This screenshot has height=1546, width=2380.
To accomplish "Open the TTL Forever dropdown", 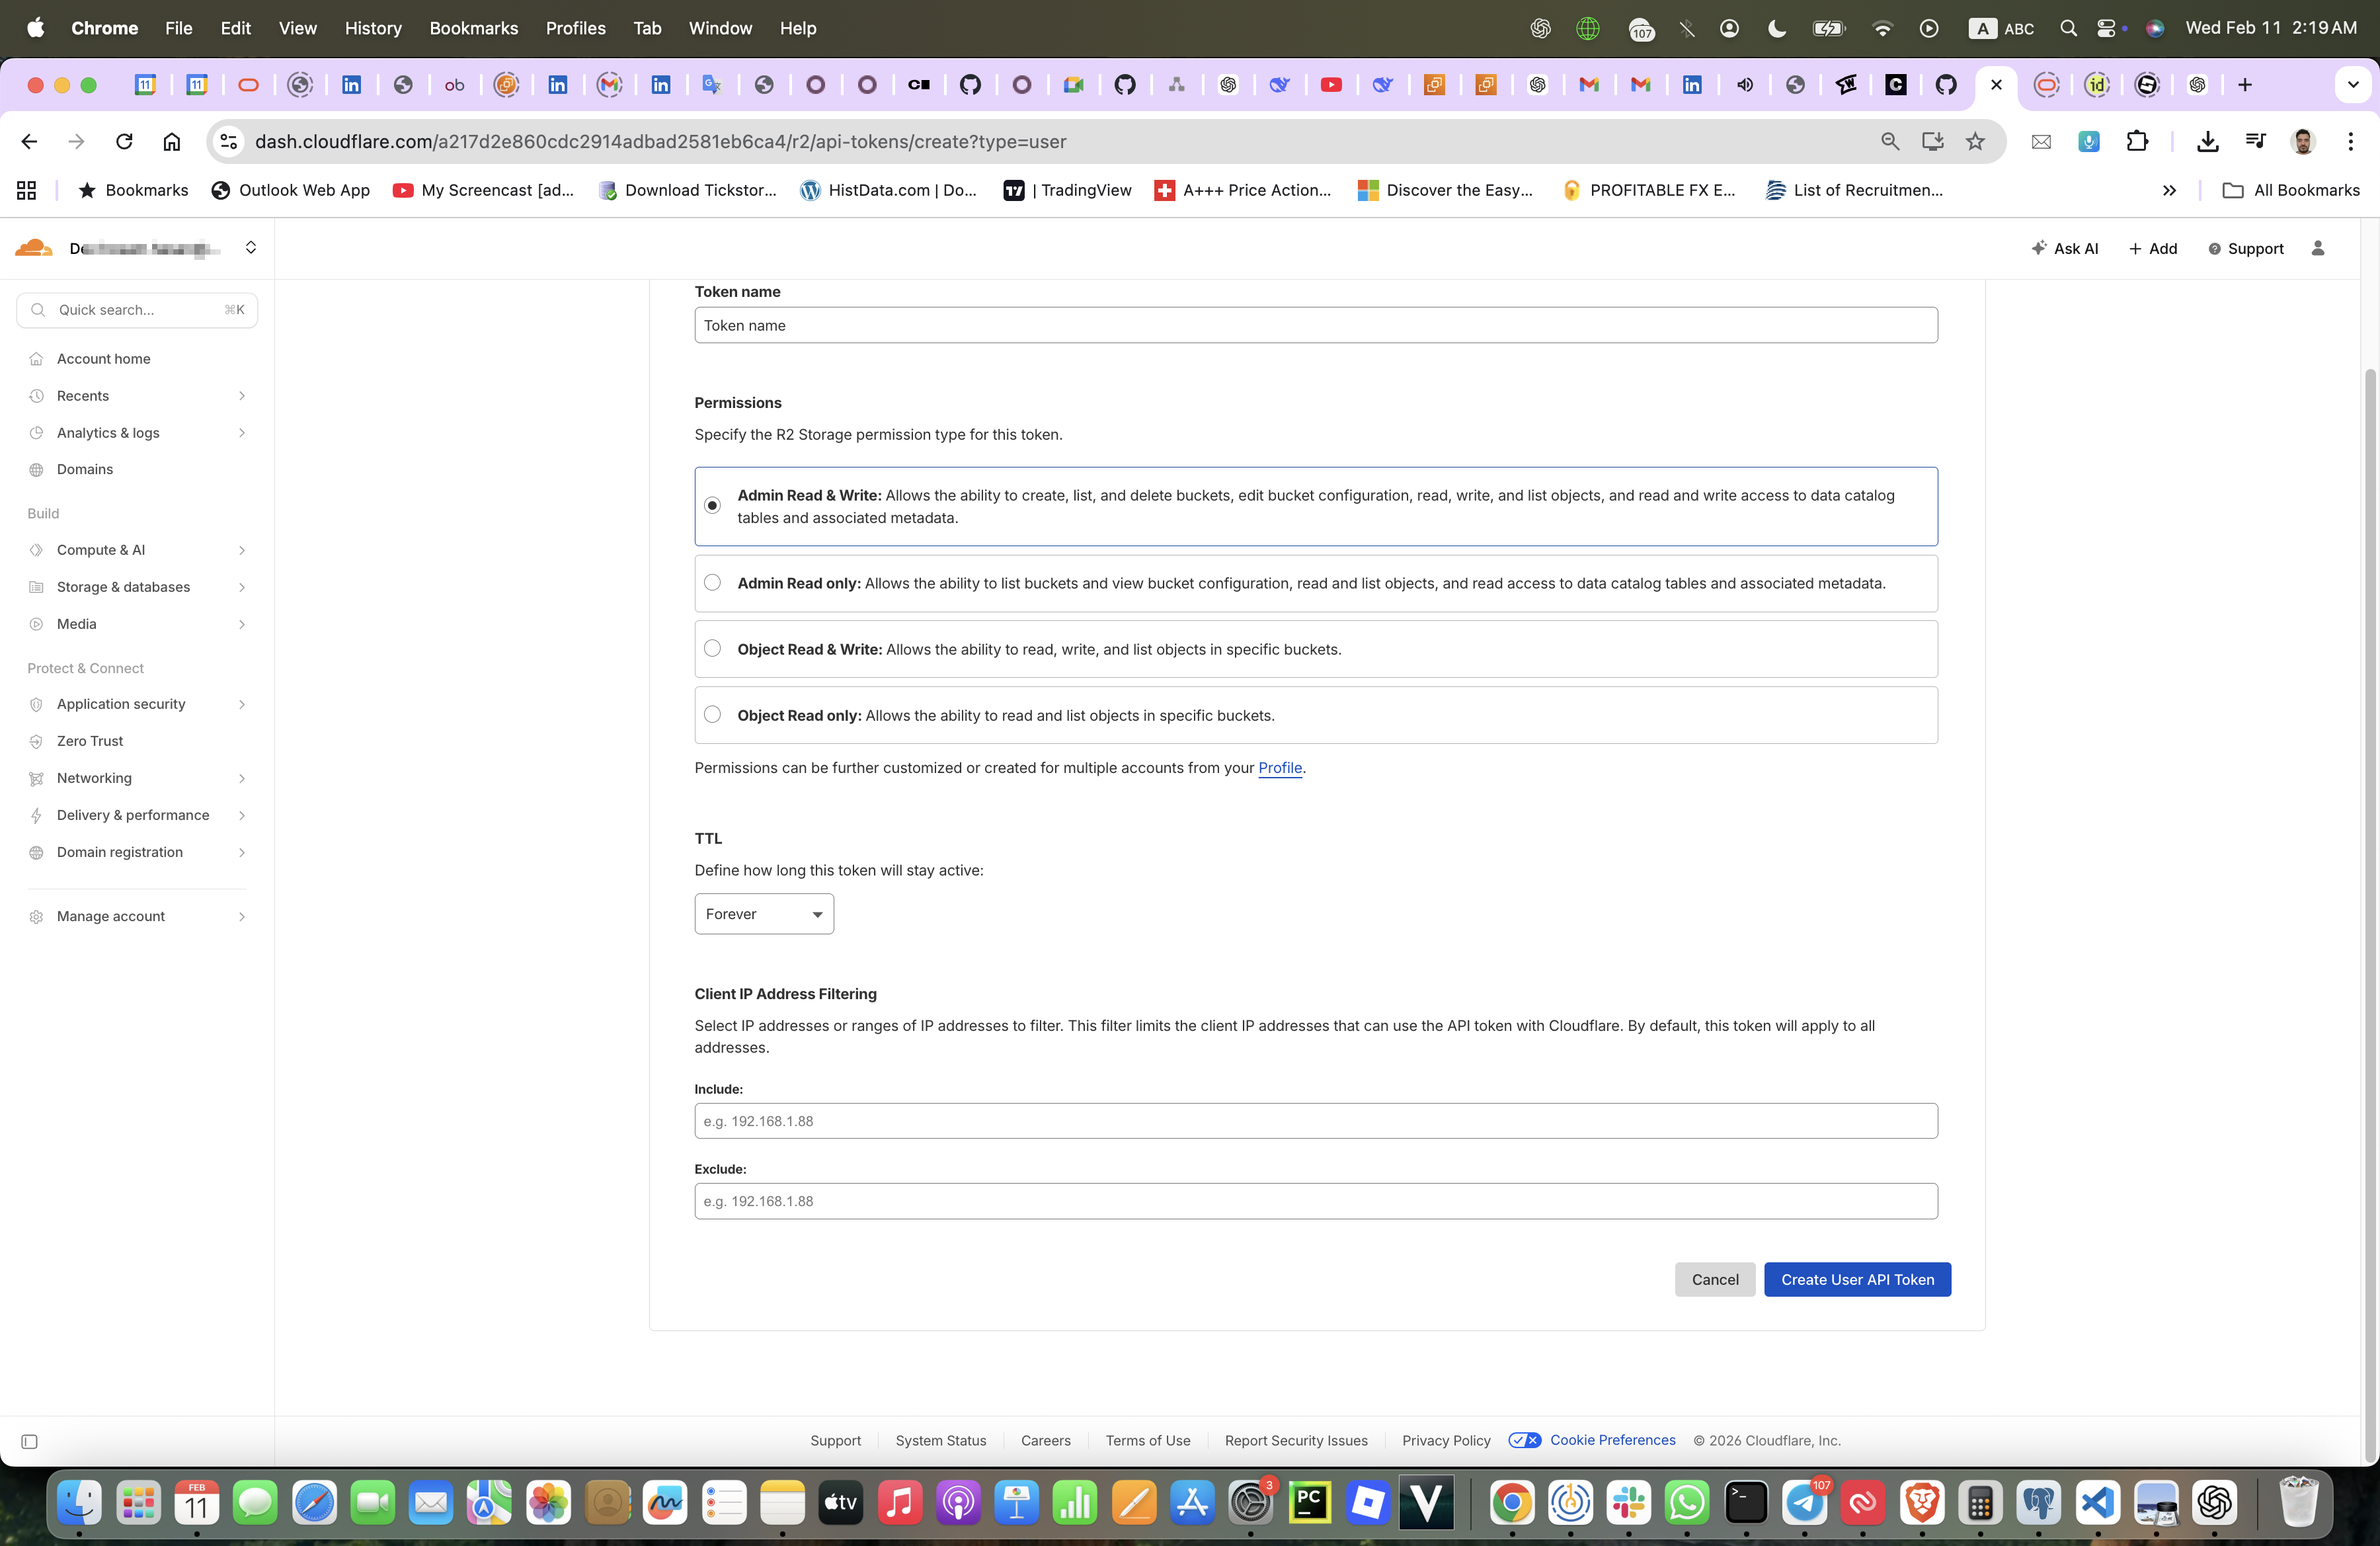I will pos(764,914).
